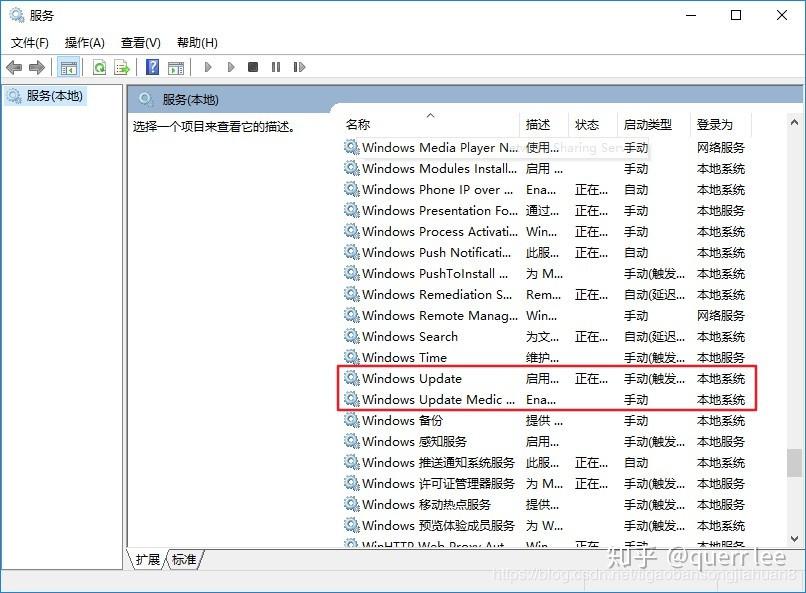Click the Forward navigation arrow
The image size is (806, 593).
point(36,67)
